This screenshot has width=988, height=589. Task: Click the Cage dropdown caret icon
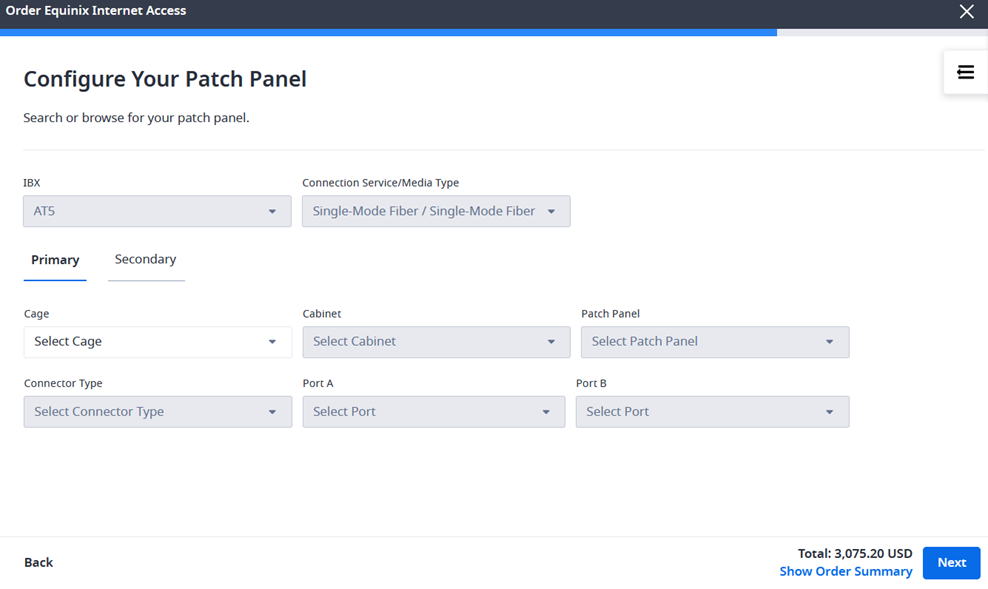click(x=272, y=342)
